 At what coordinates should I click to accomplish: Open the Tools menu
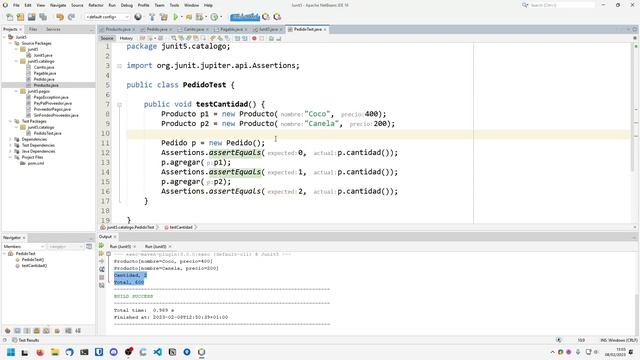coord(174,5)
